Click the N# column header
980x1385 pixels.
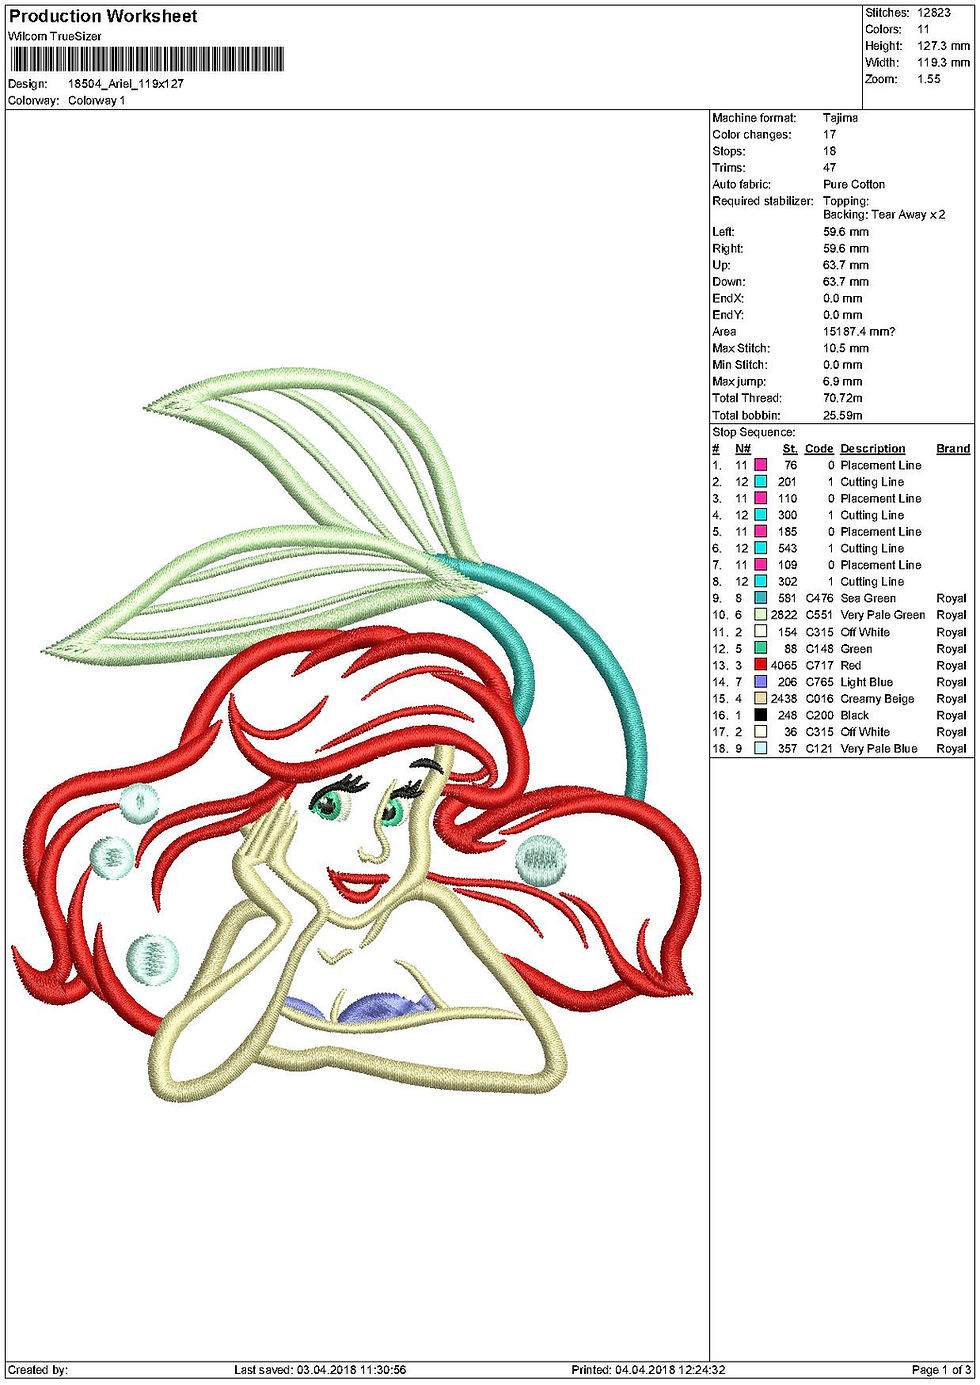[743, 449]
